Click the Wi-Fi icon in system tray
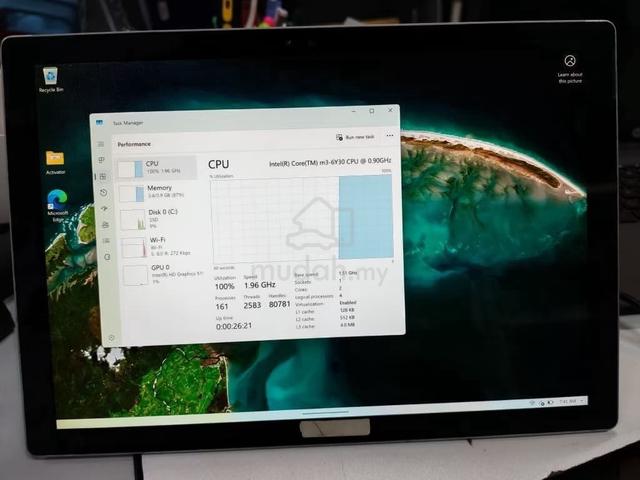The height and width of the screenshot is (480, 640). (x=532, y=403)
